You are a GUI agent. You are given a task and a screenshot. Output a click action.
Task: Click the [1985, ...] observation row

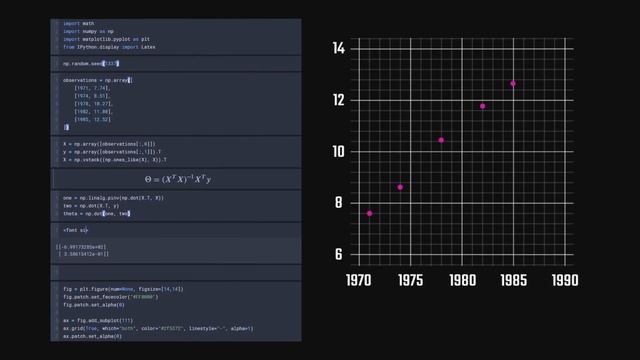click(x=92, y=120)
